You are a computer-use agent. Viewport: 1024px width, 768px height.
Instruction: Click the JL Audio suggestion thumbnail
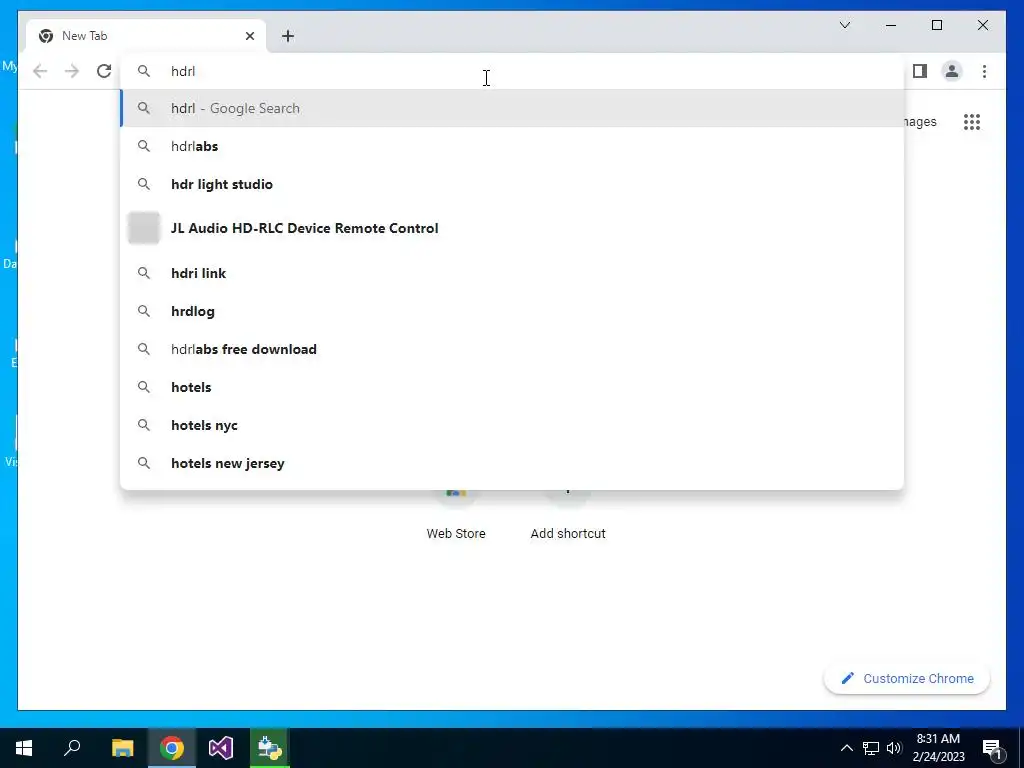(x=144, y=228)
